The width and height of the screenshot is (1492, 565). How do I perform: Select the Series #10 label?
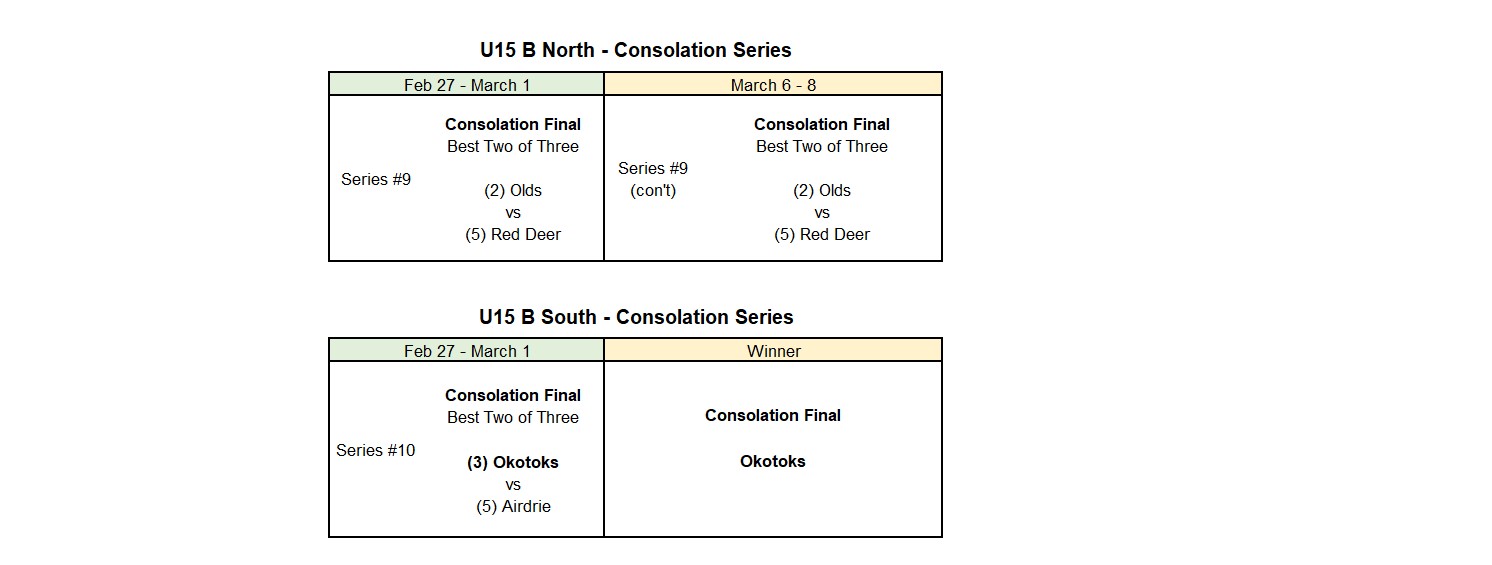tap(376, 450)
